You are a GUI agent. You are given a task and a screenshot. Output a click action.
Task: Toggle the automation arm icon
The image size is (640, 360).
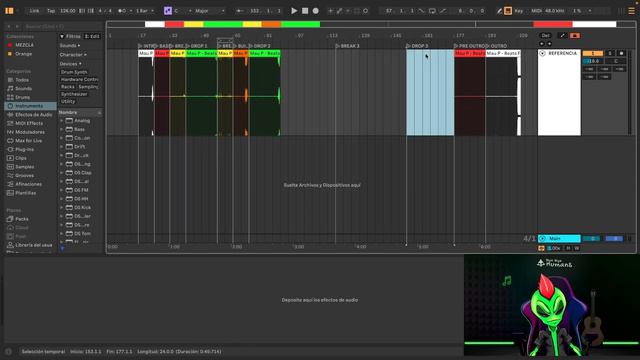coord(339,11)
